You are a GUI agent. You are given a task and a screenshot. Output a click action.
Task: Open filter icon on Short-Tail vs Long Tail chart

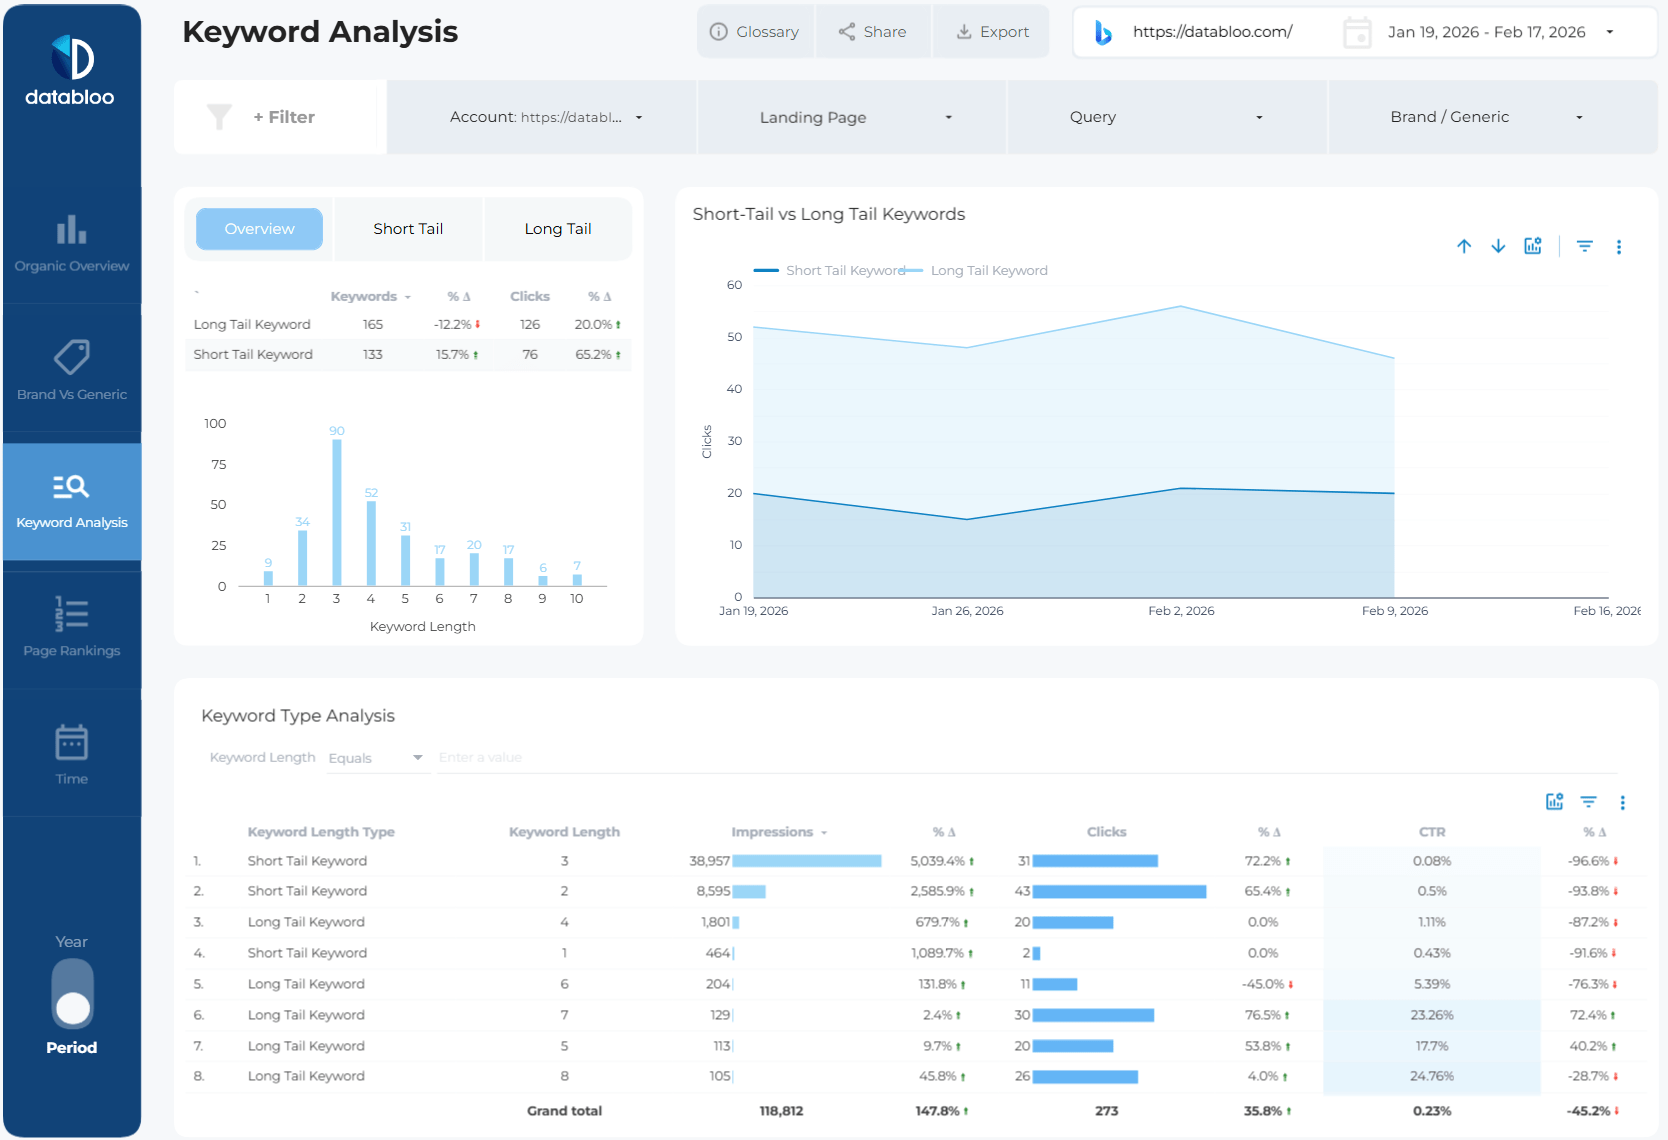click(x=1584, y=246)
